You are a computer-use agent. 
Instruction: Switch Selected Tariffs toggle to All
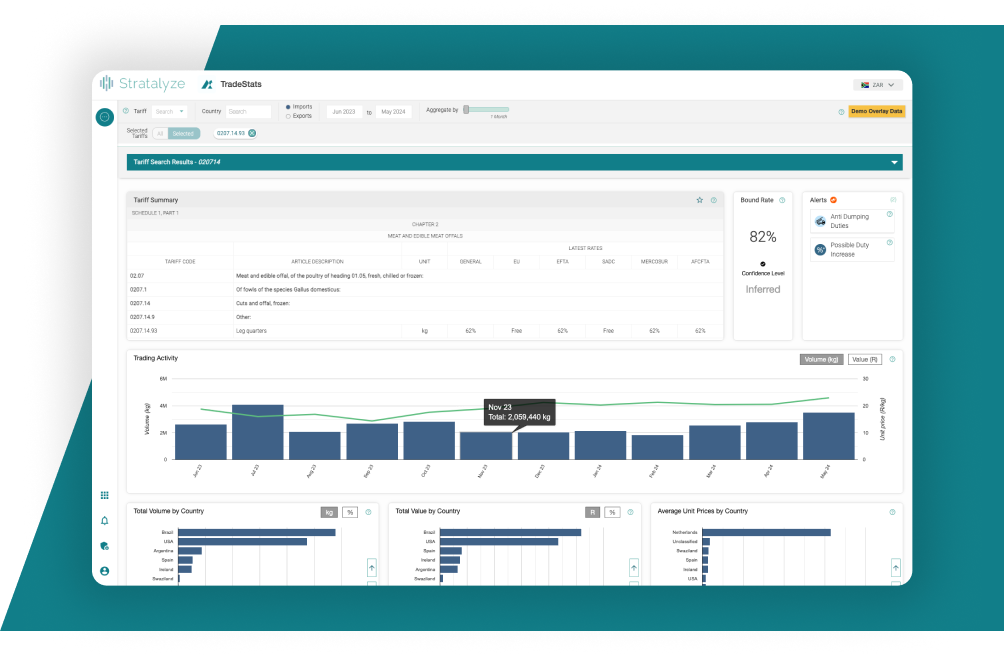158,133
